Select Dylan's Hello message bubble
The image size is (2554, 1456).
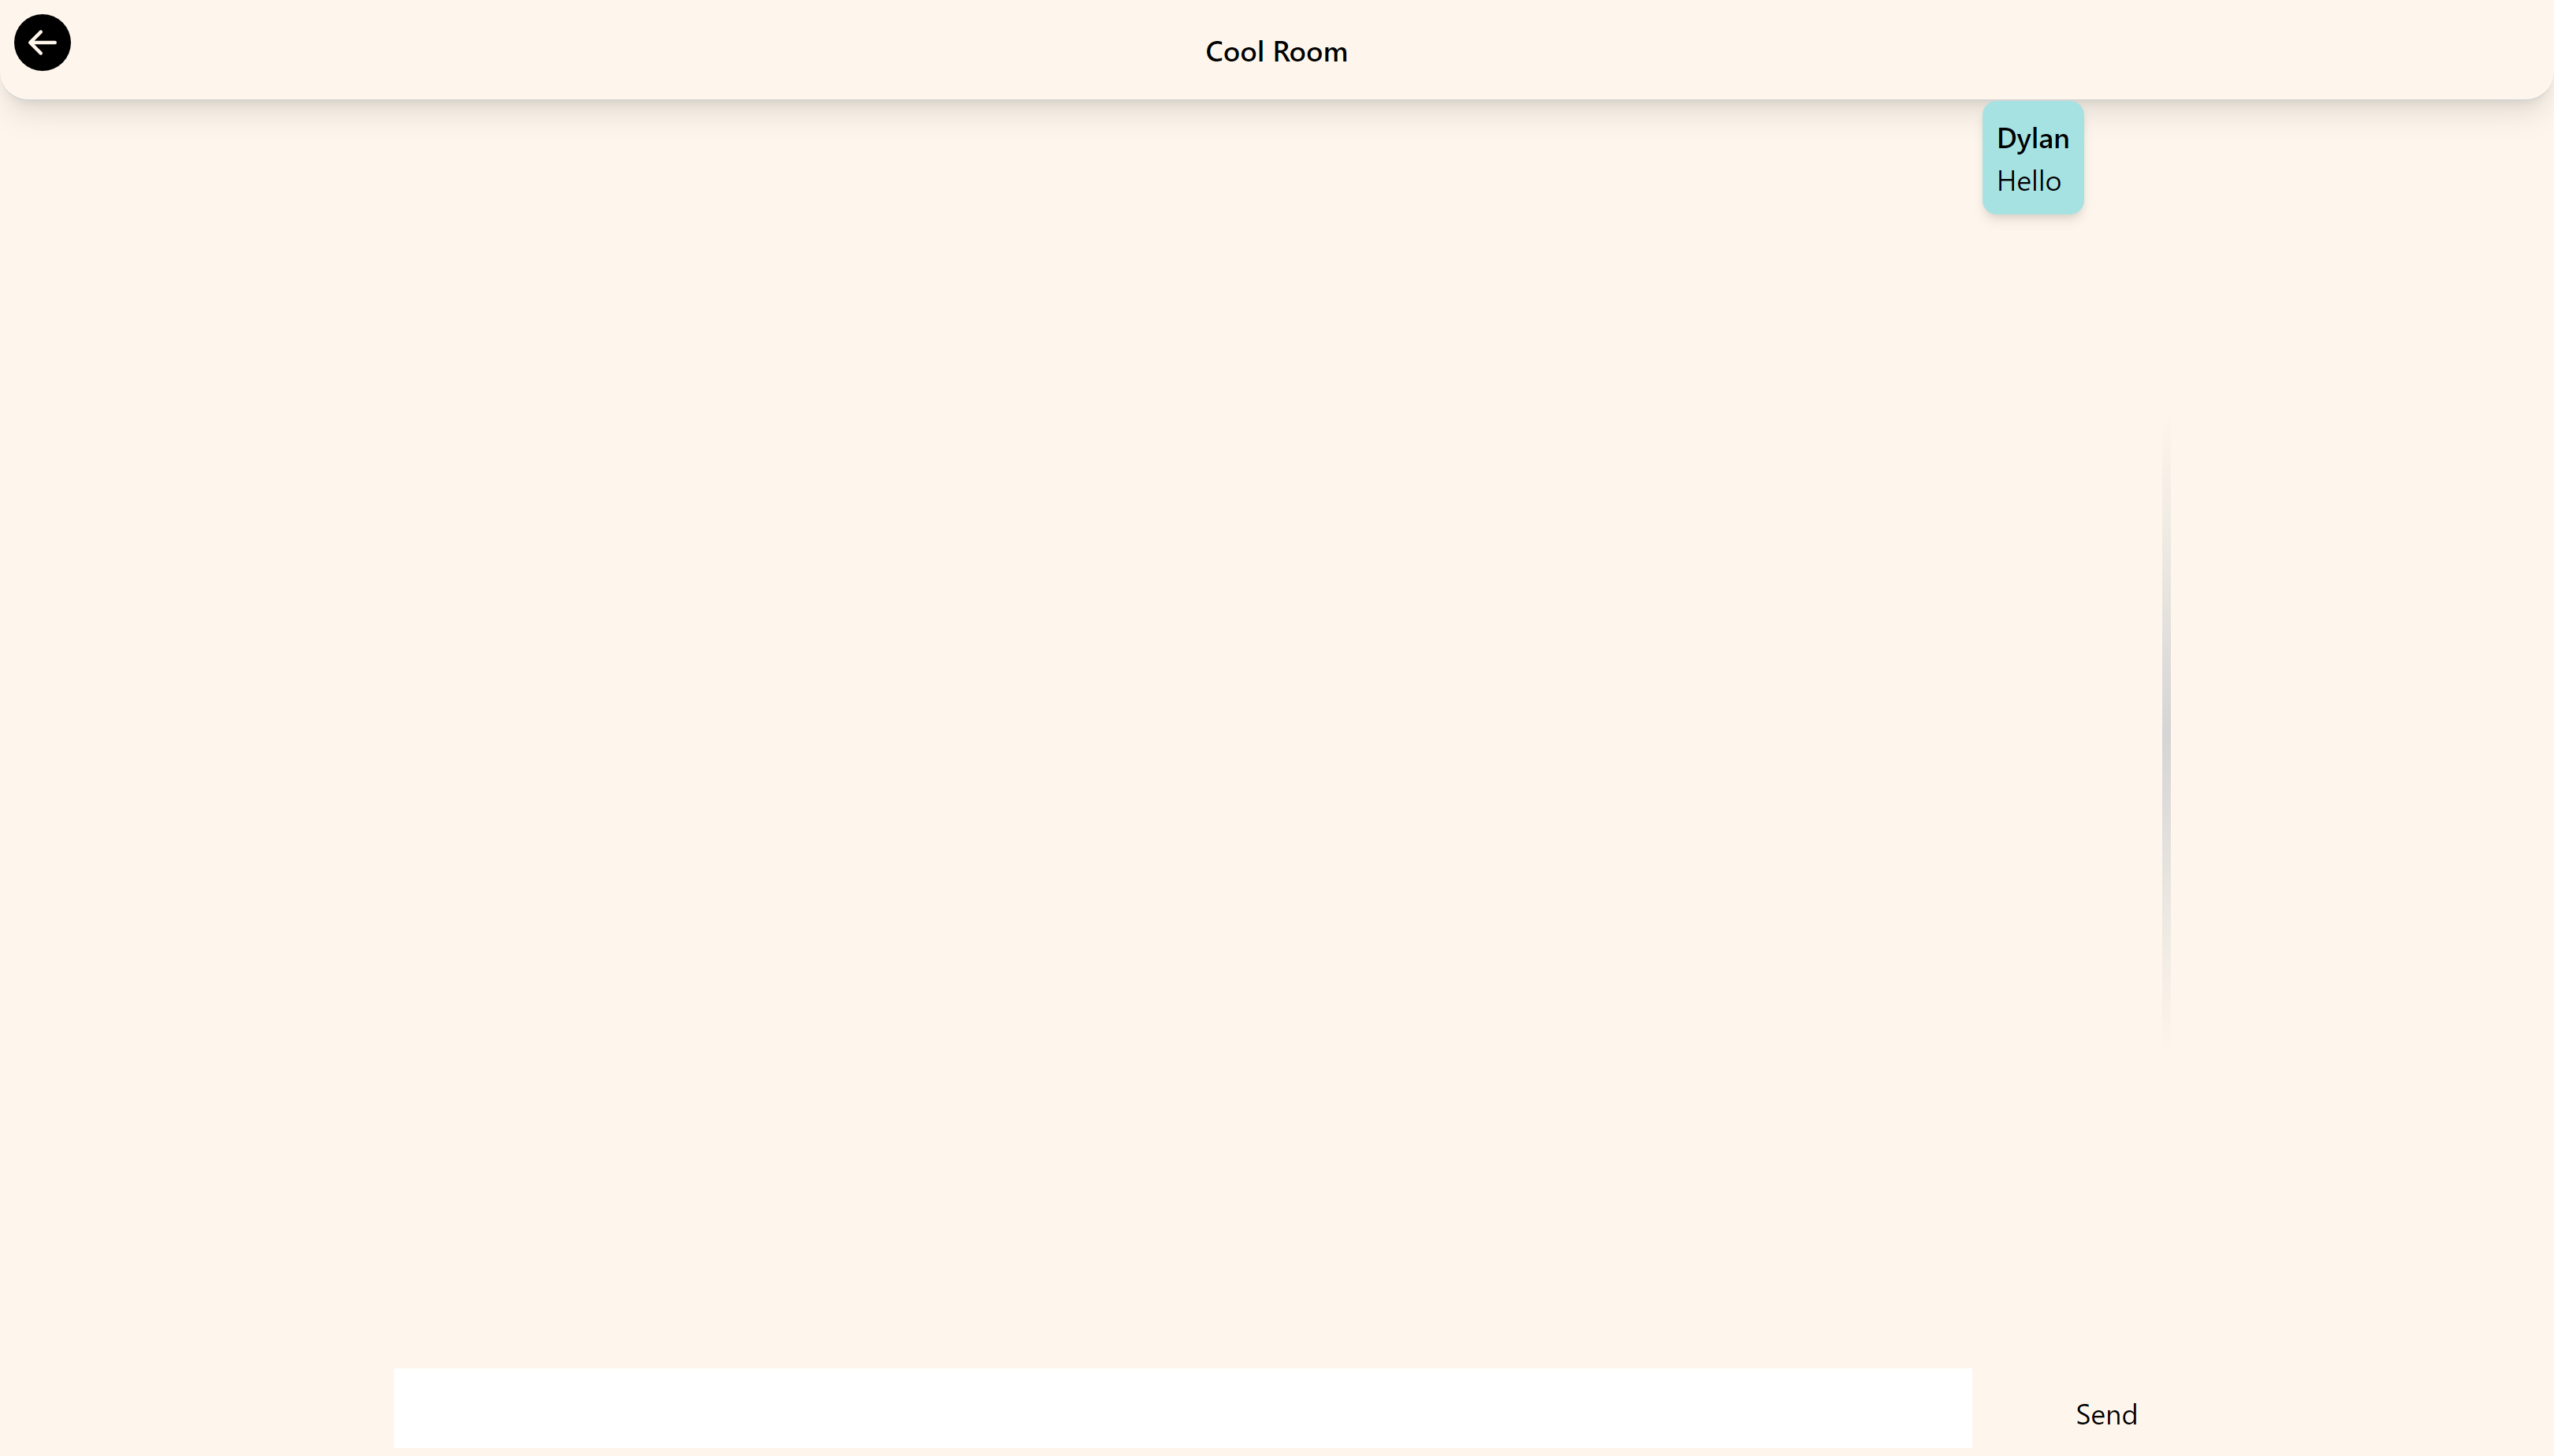[x=2033, y=158]
